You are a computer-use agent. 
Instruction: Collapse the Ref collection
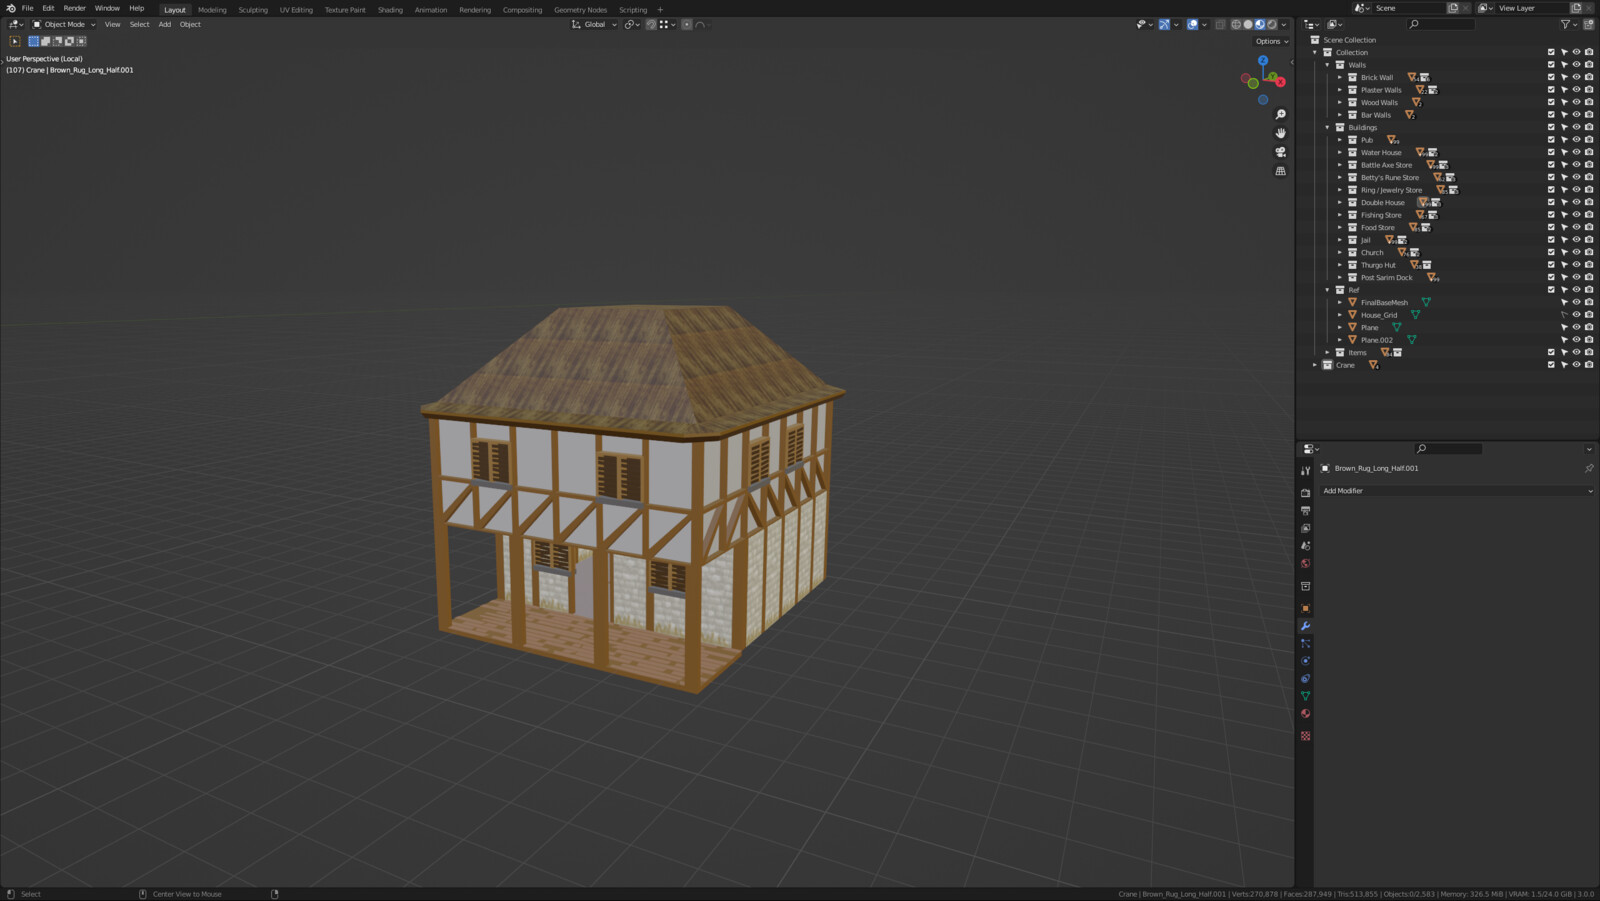tap(1328, 290)
